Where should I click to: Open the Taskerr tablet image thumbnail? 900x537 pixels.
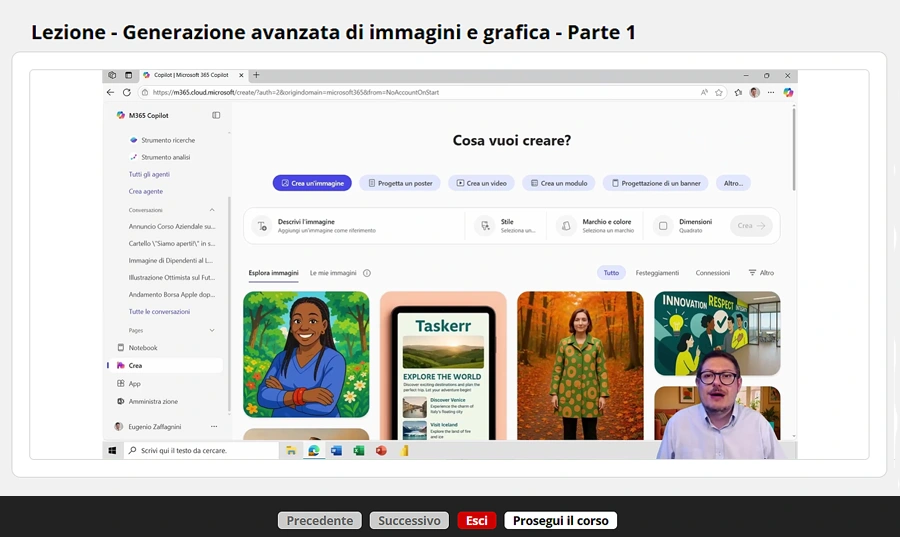[x=443, y=365]
